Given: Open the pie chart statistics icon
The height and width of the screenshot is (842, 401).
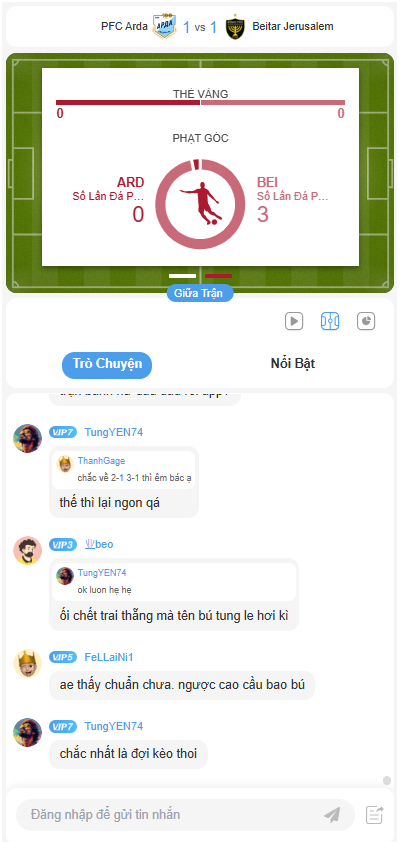Looking at the screenshot, I should pos(366,321).
